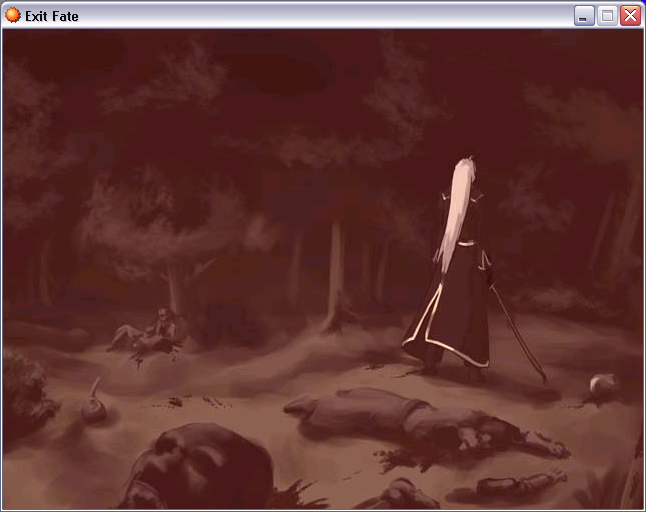Viewport: 646px width, 512px height.
Task: Click the Exit Fate title text
Action: 52,16
